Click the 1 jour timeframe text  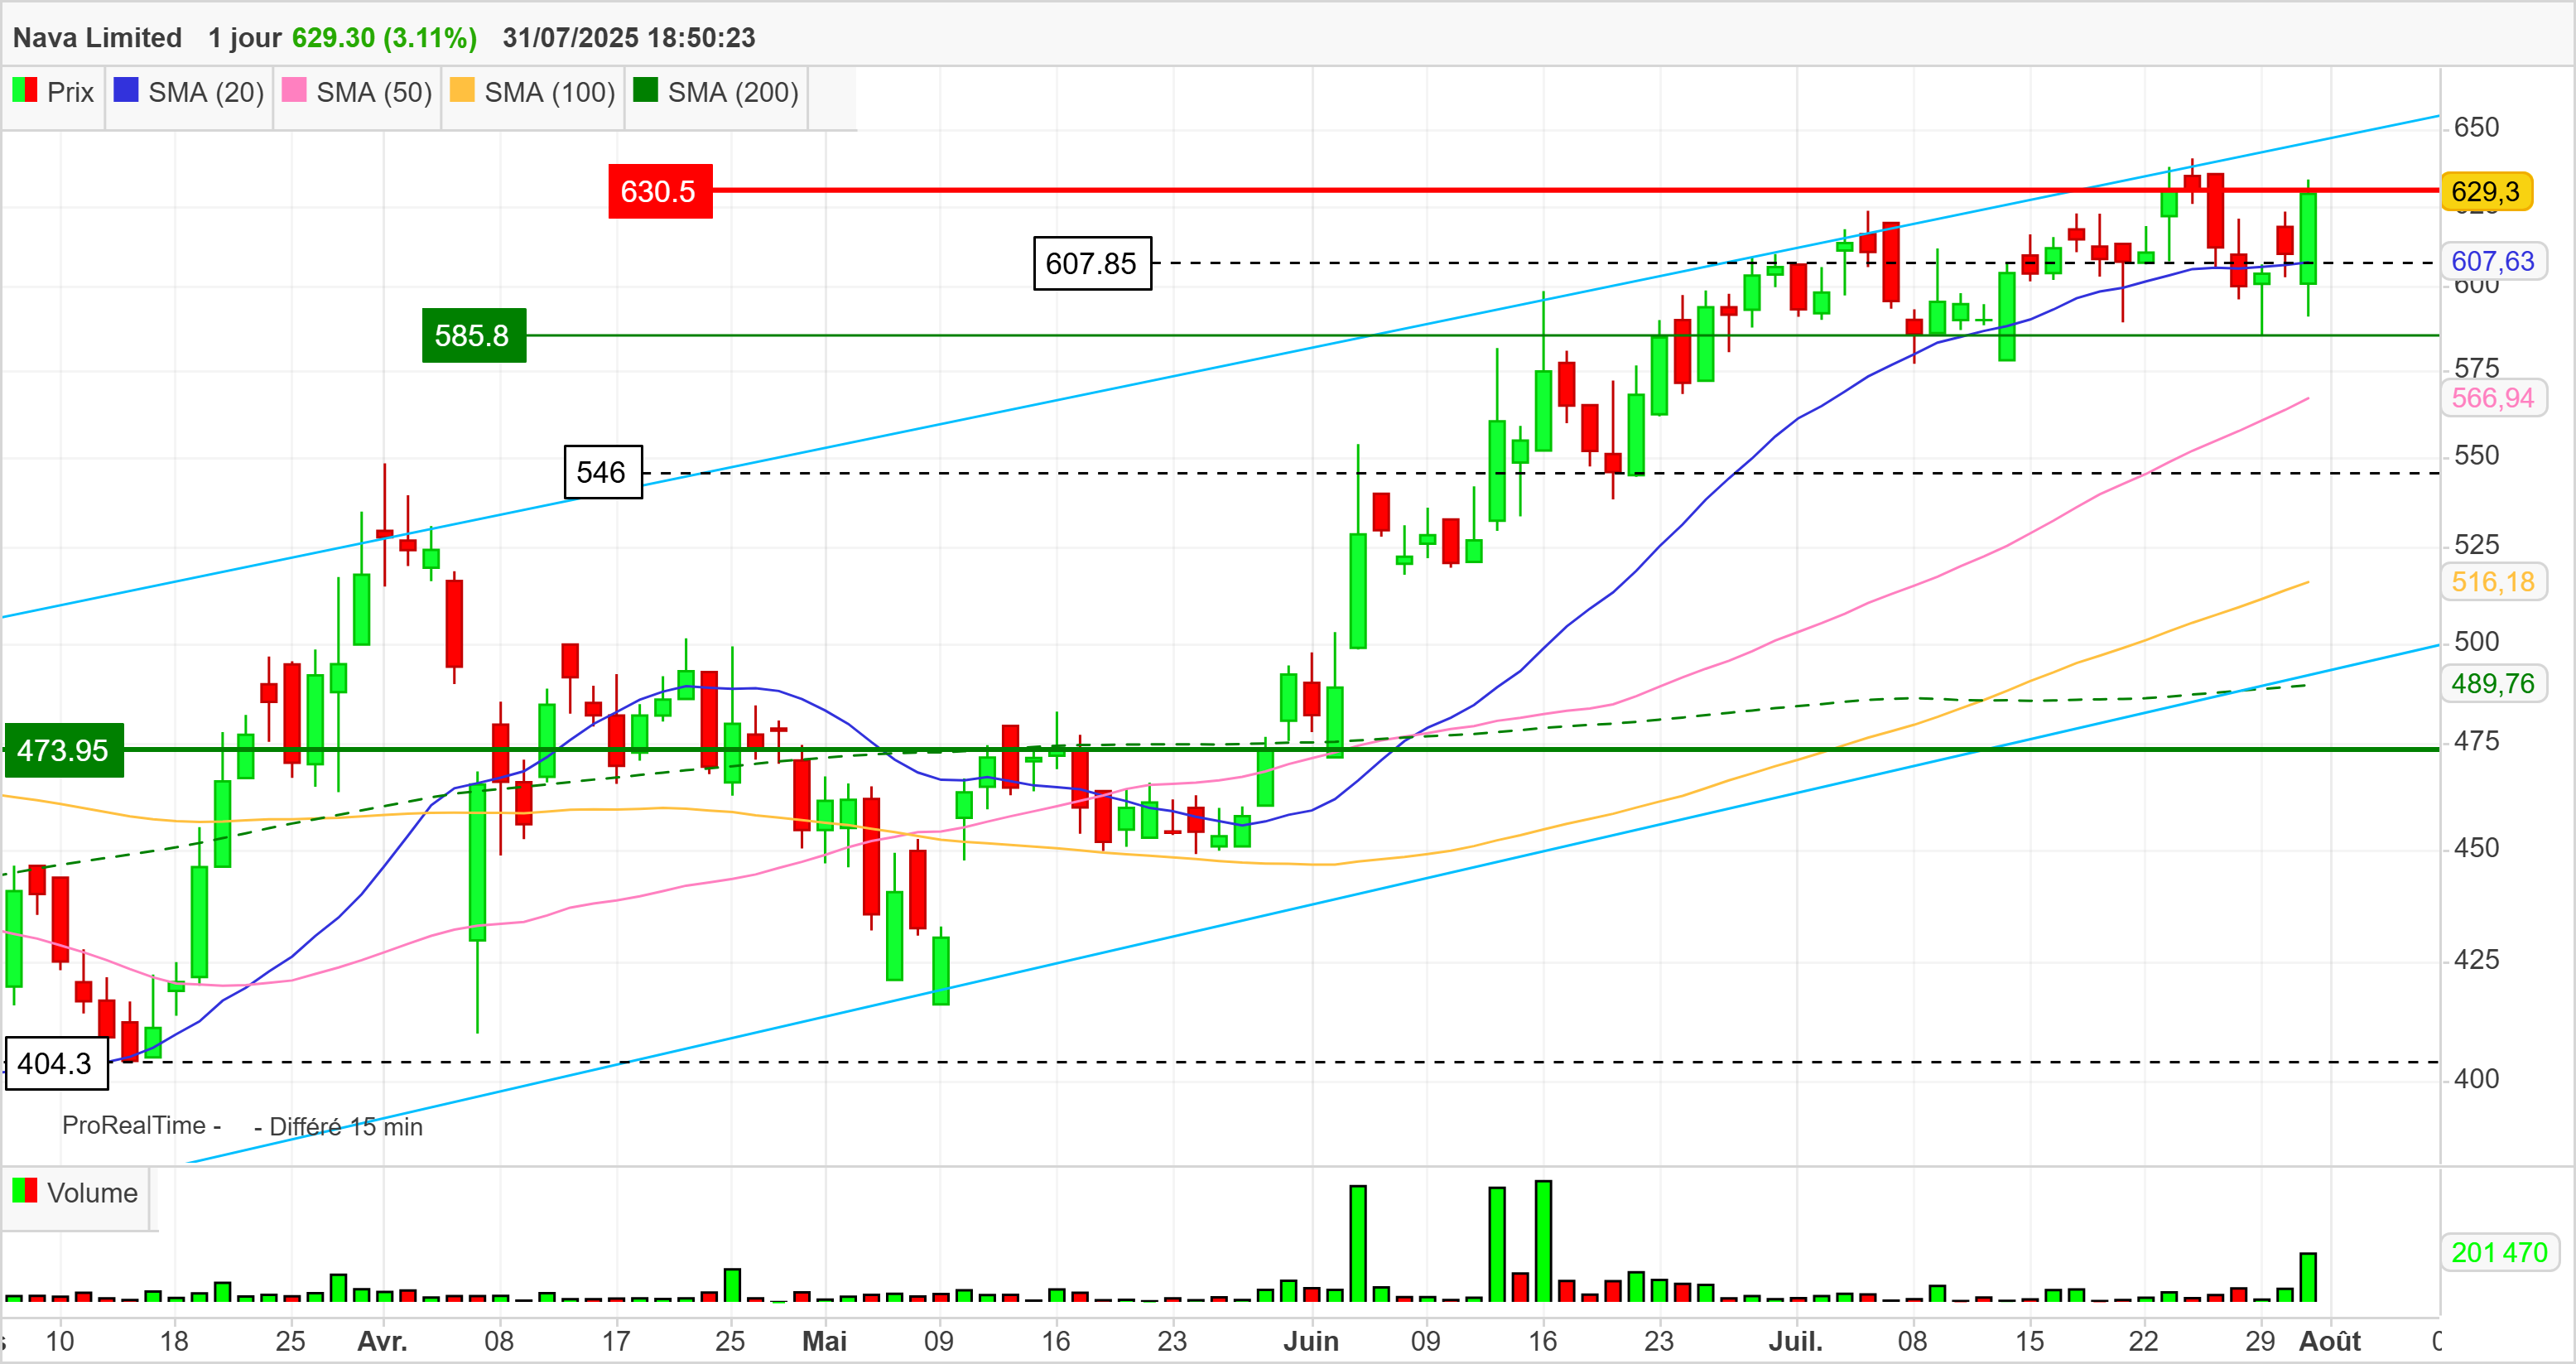245,38
